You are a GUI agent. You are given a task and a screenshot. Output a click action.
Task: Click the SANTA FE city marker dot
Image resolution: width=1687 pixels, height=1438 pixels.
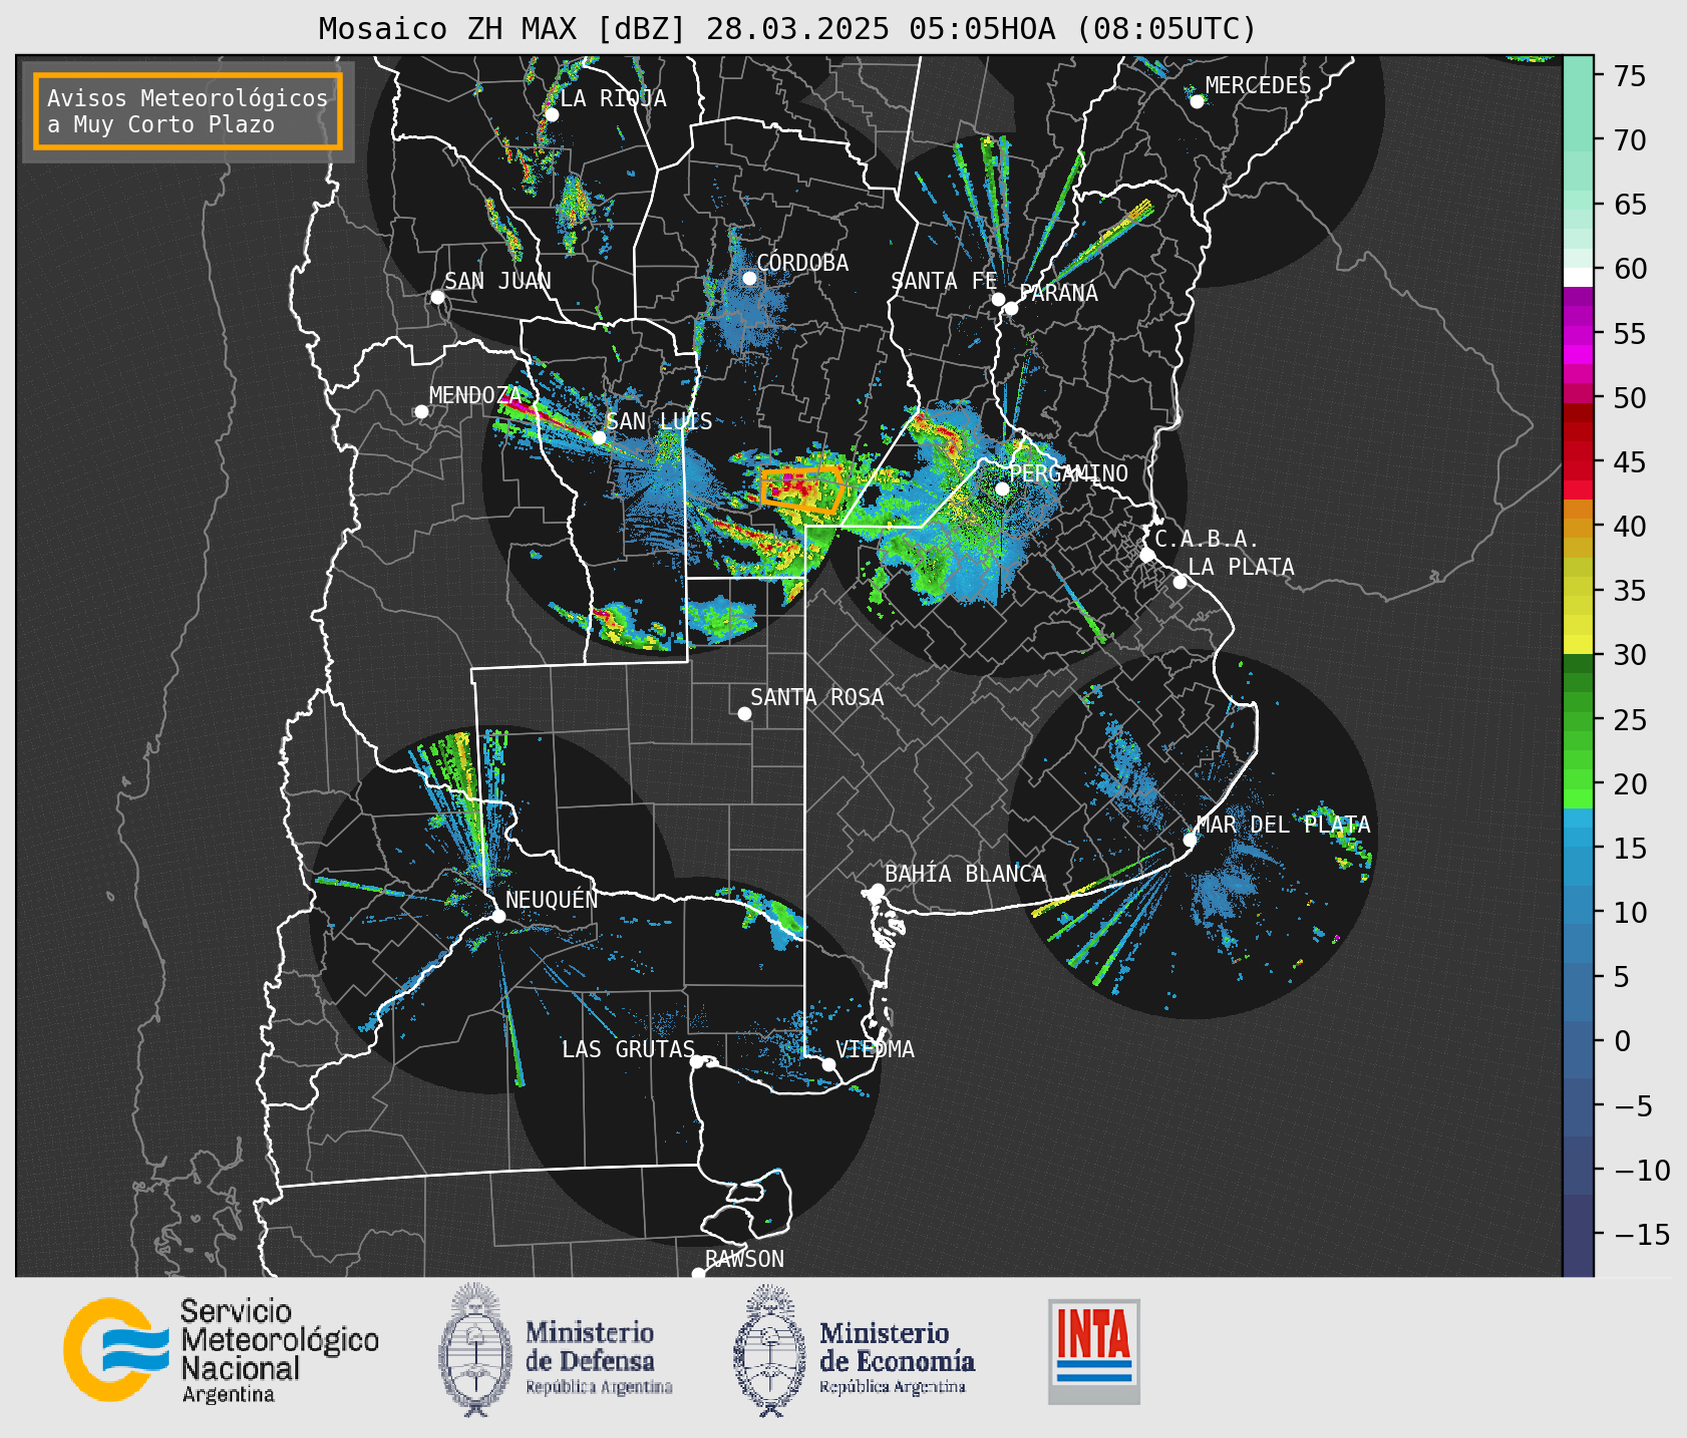(x=998, y=299)
